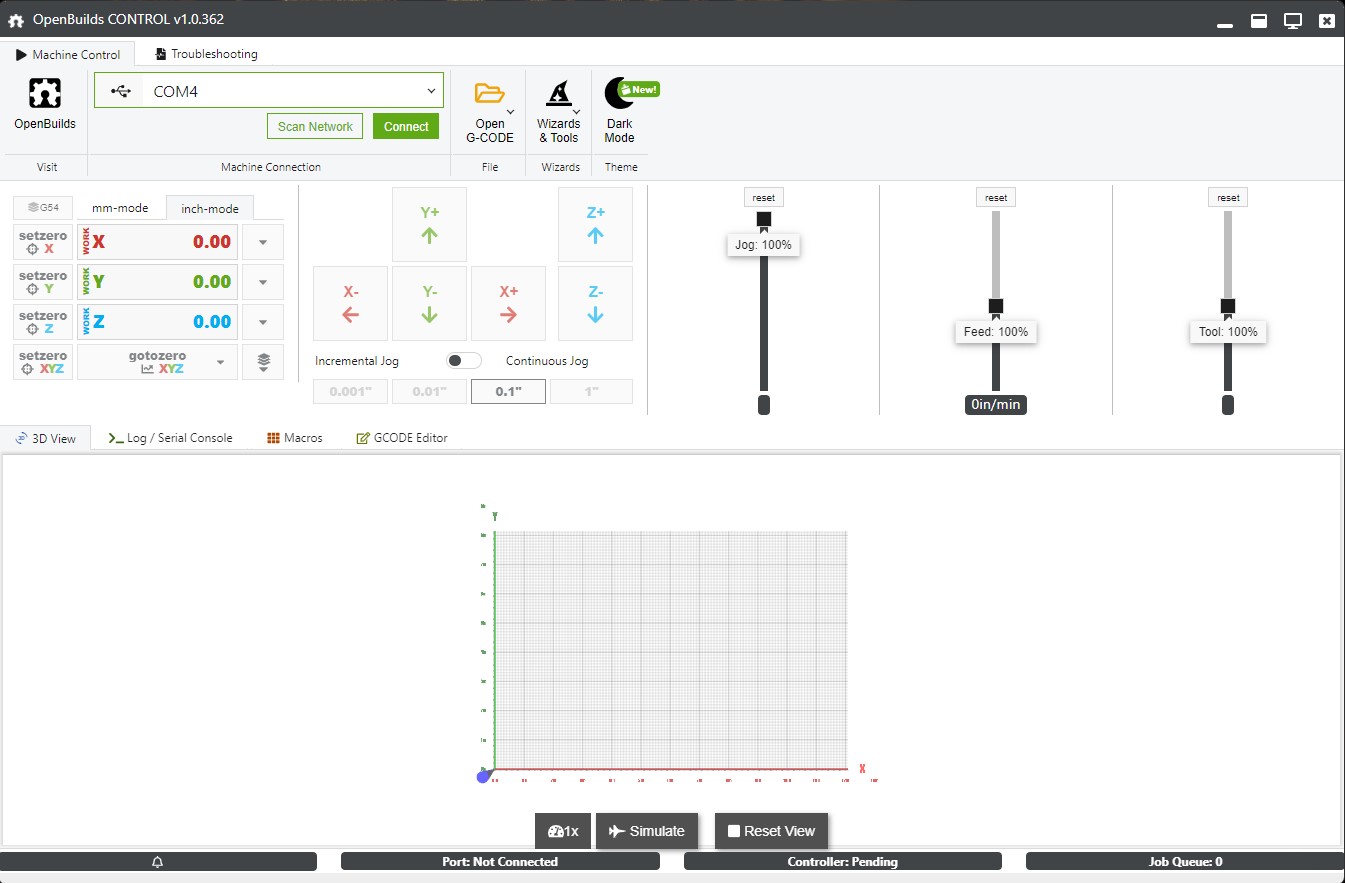
Task: Click the USB port icon
Action: pos(121,91)
